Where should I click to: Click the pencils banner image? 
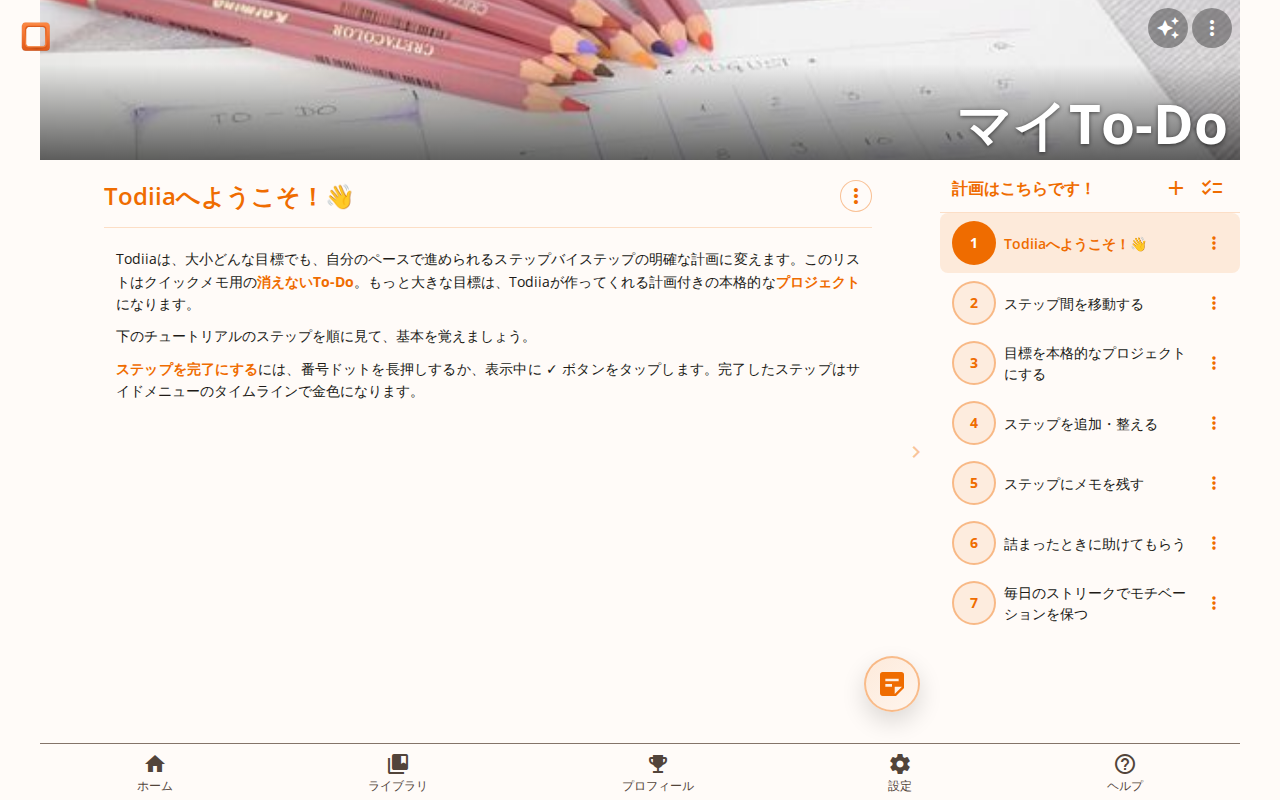[640, 80]
